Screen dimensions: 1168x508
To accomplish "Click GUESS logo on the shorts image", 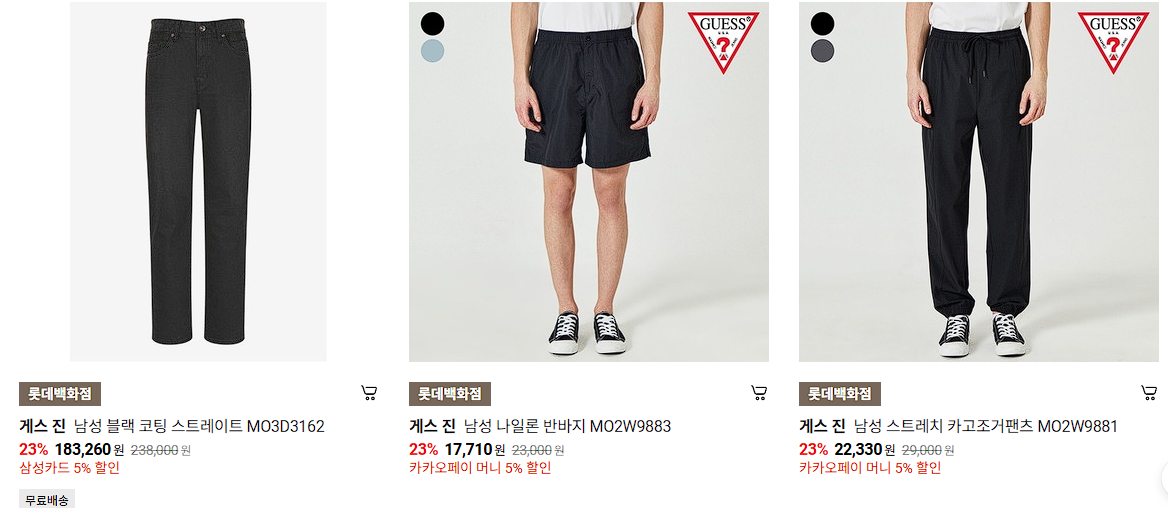I will pos(723,42).
